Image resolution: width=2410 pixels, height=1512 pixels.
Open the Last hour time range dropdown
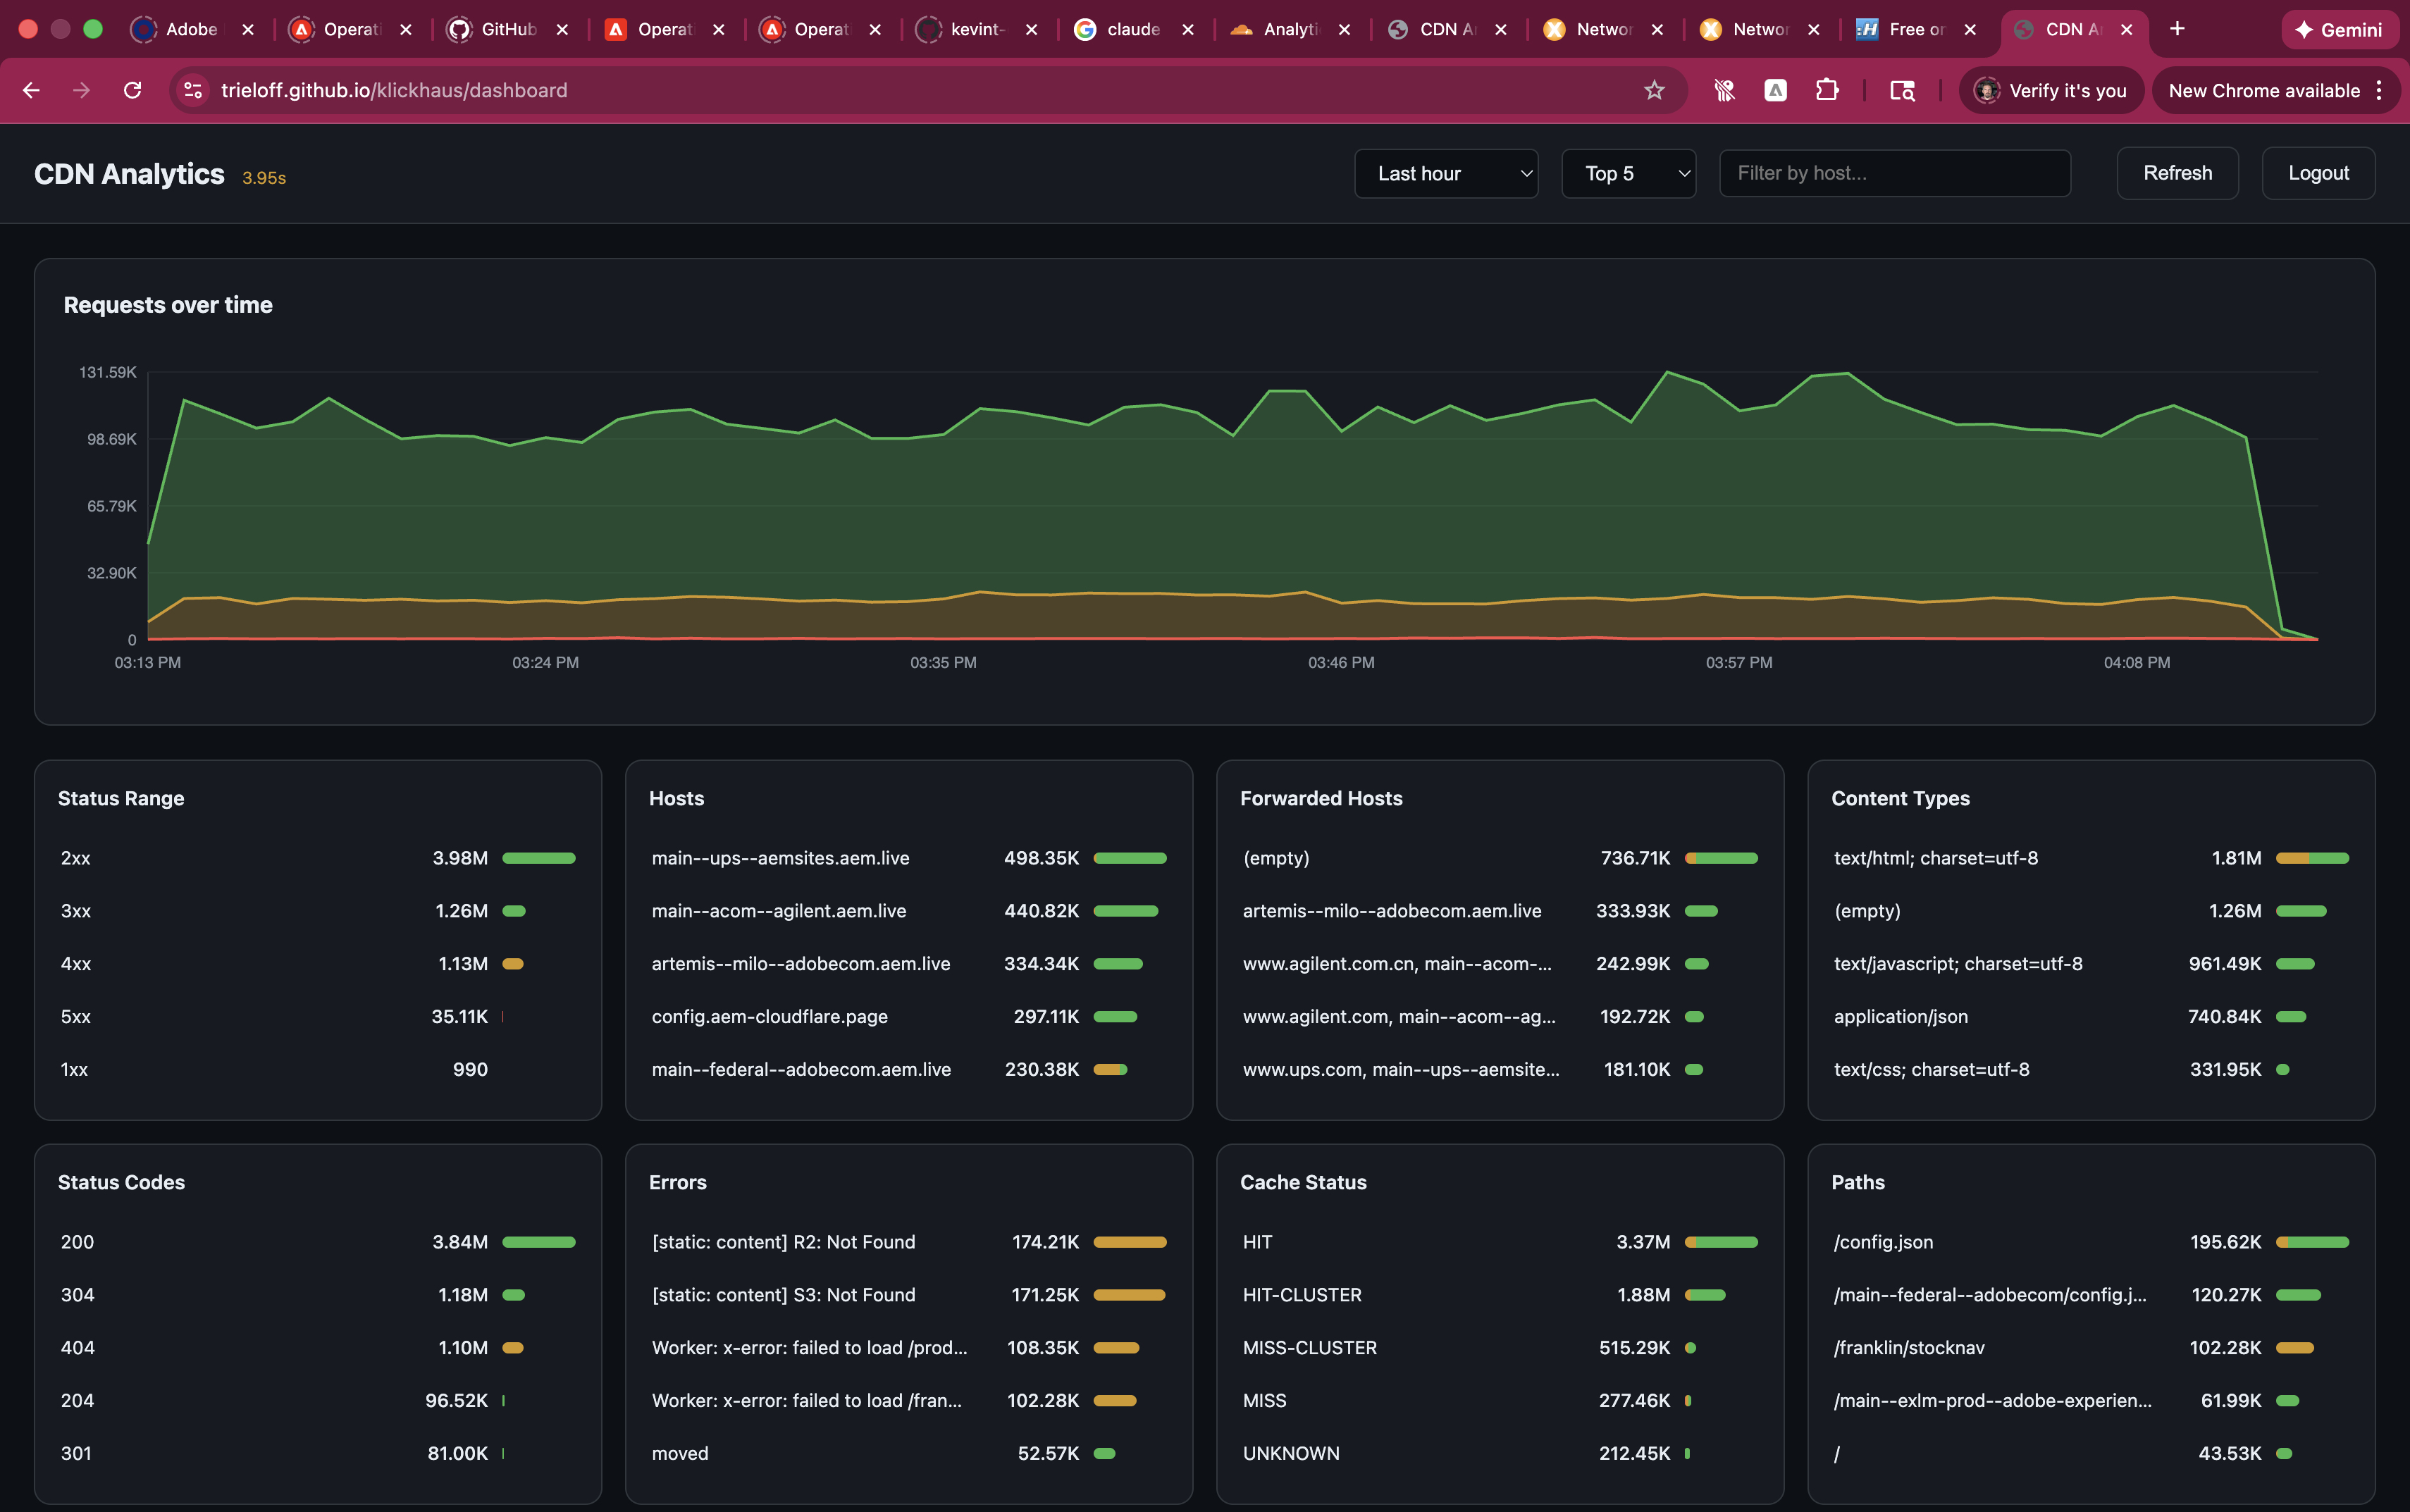[1446, 174]
